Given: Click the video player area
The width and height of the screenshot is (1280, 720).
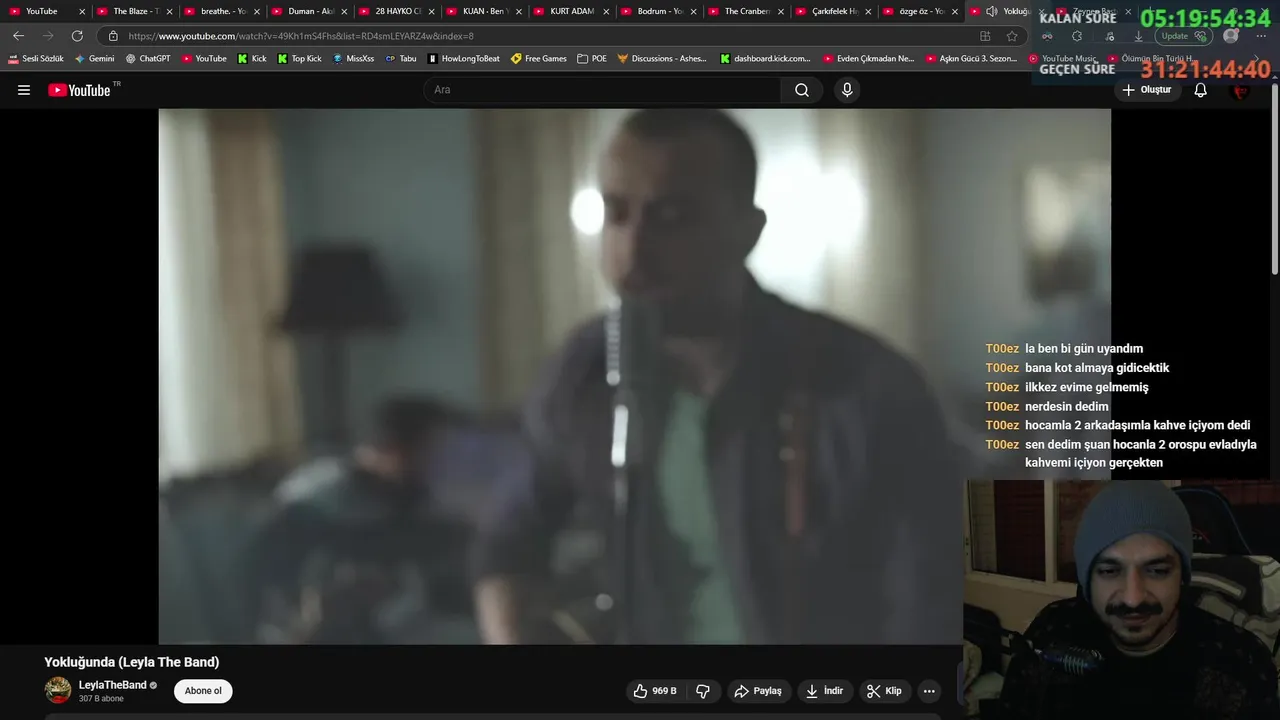Looking at the screenshot, I should click(x=634, y=376).
